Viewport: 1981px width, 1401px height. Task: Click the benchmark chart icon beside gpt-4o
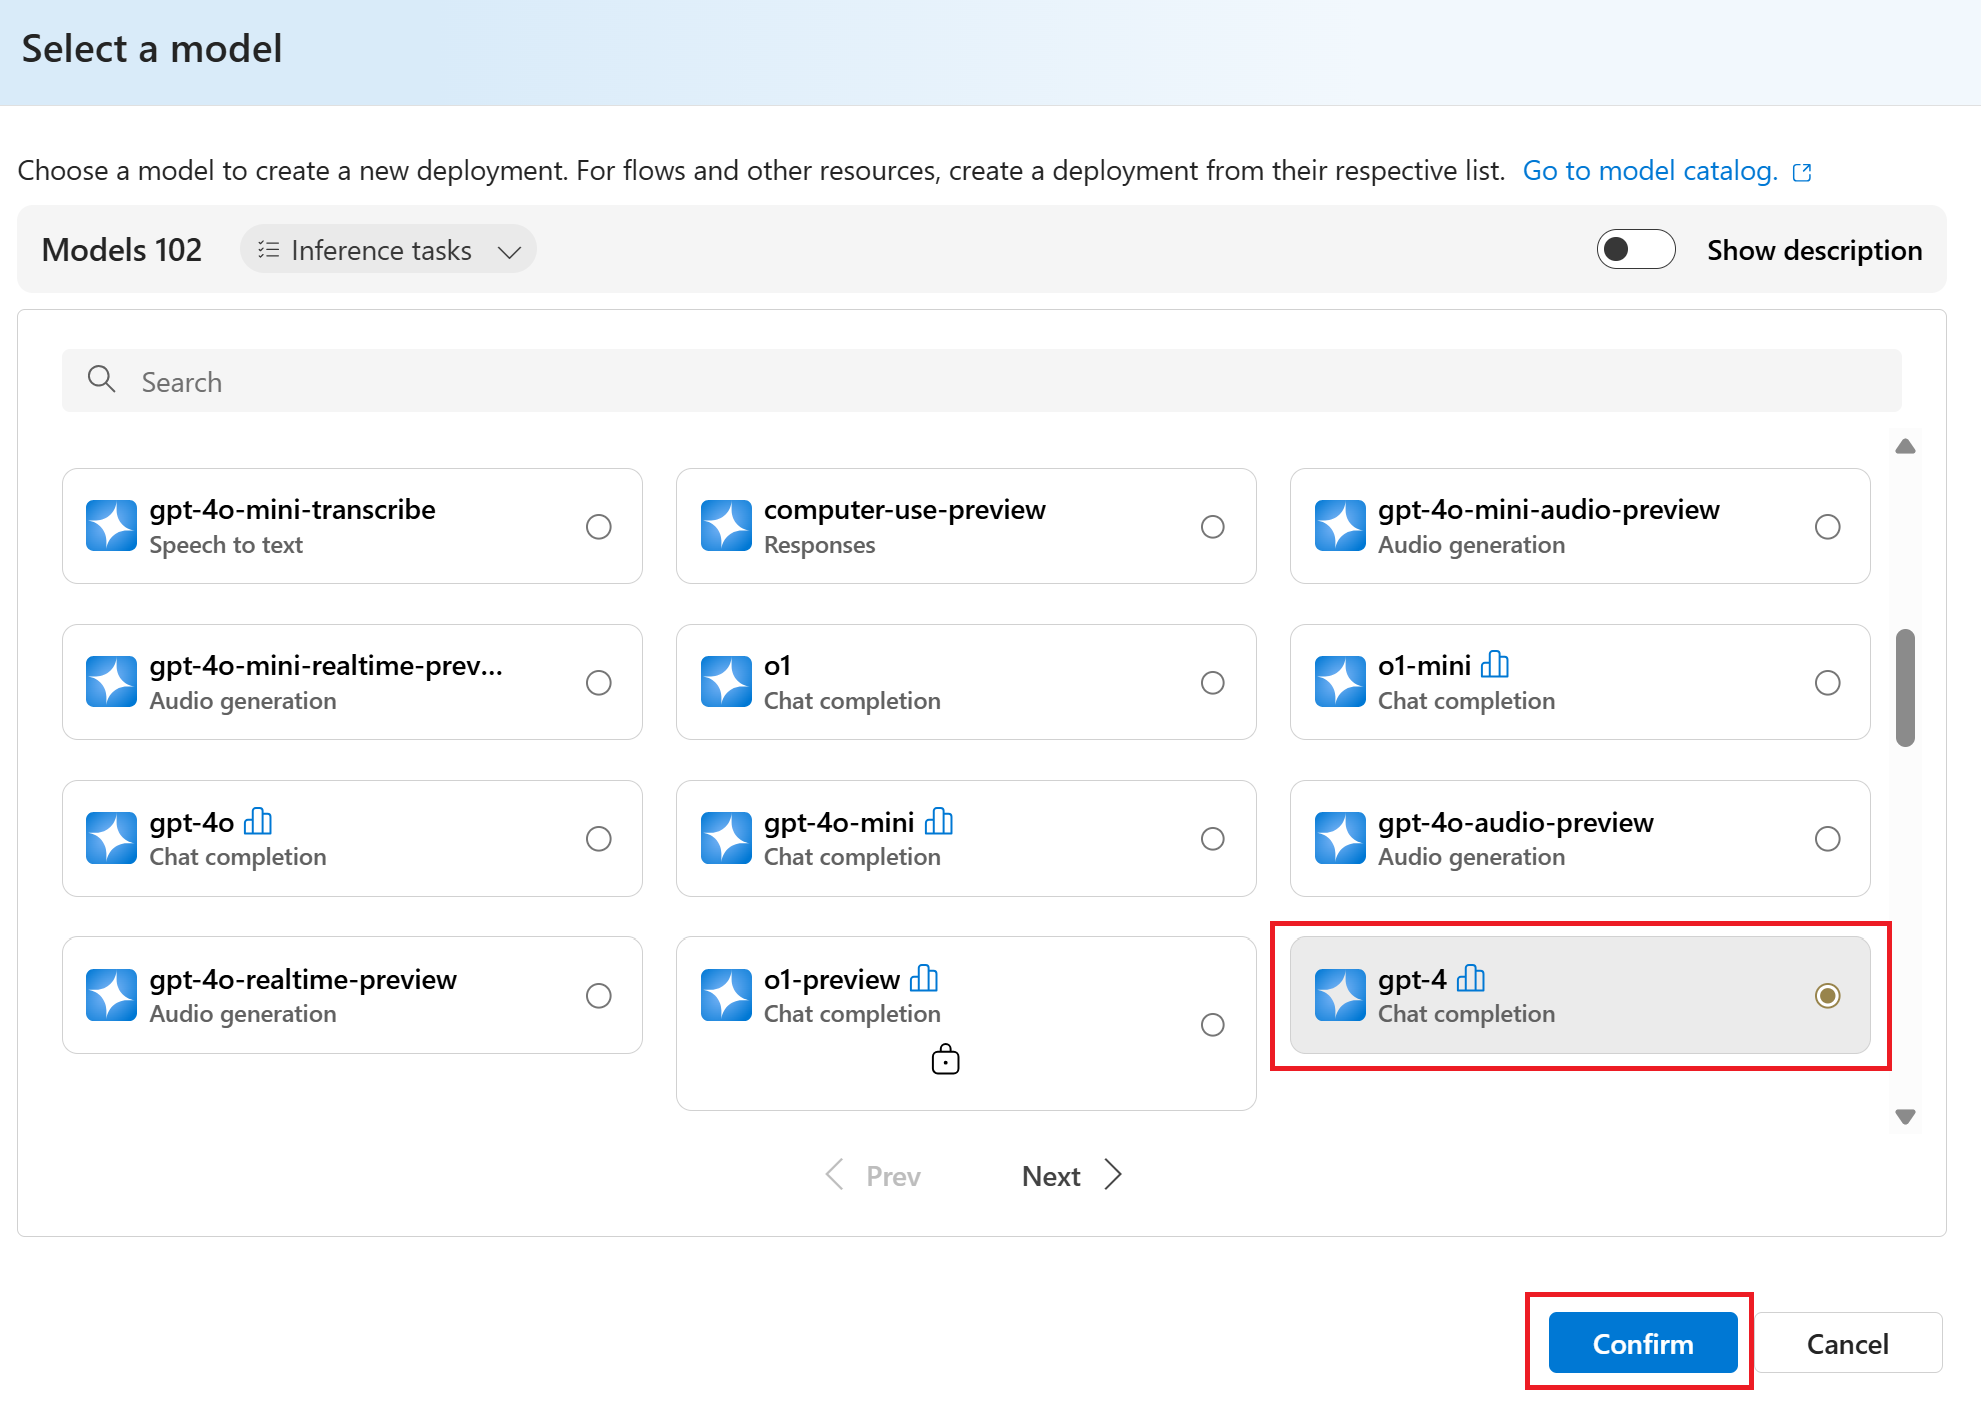pos(257,822)
